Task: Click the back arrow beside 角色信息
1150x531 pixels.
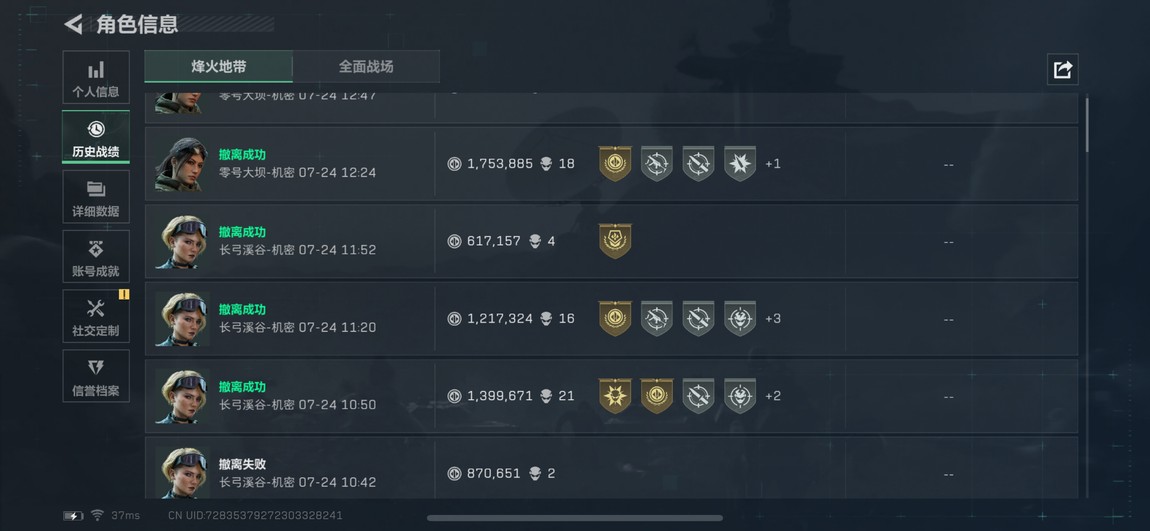Action: pos(73,24)
